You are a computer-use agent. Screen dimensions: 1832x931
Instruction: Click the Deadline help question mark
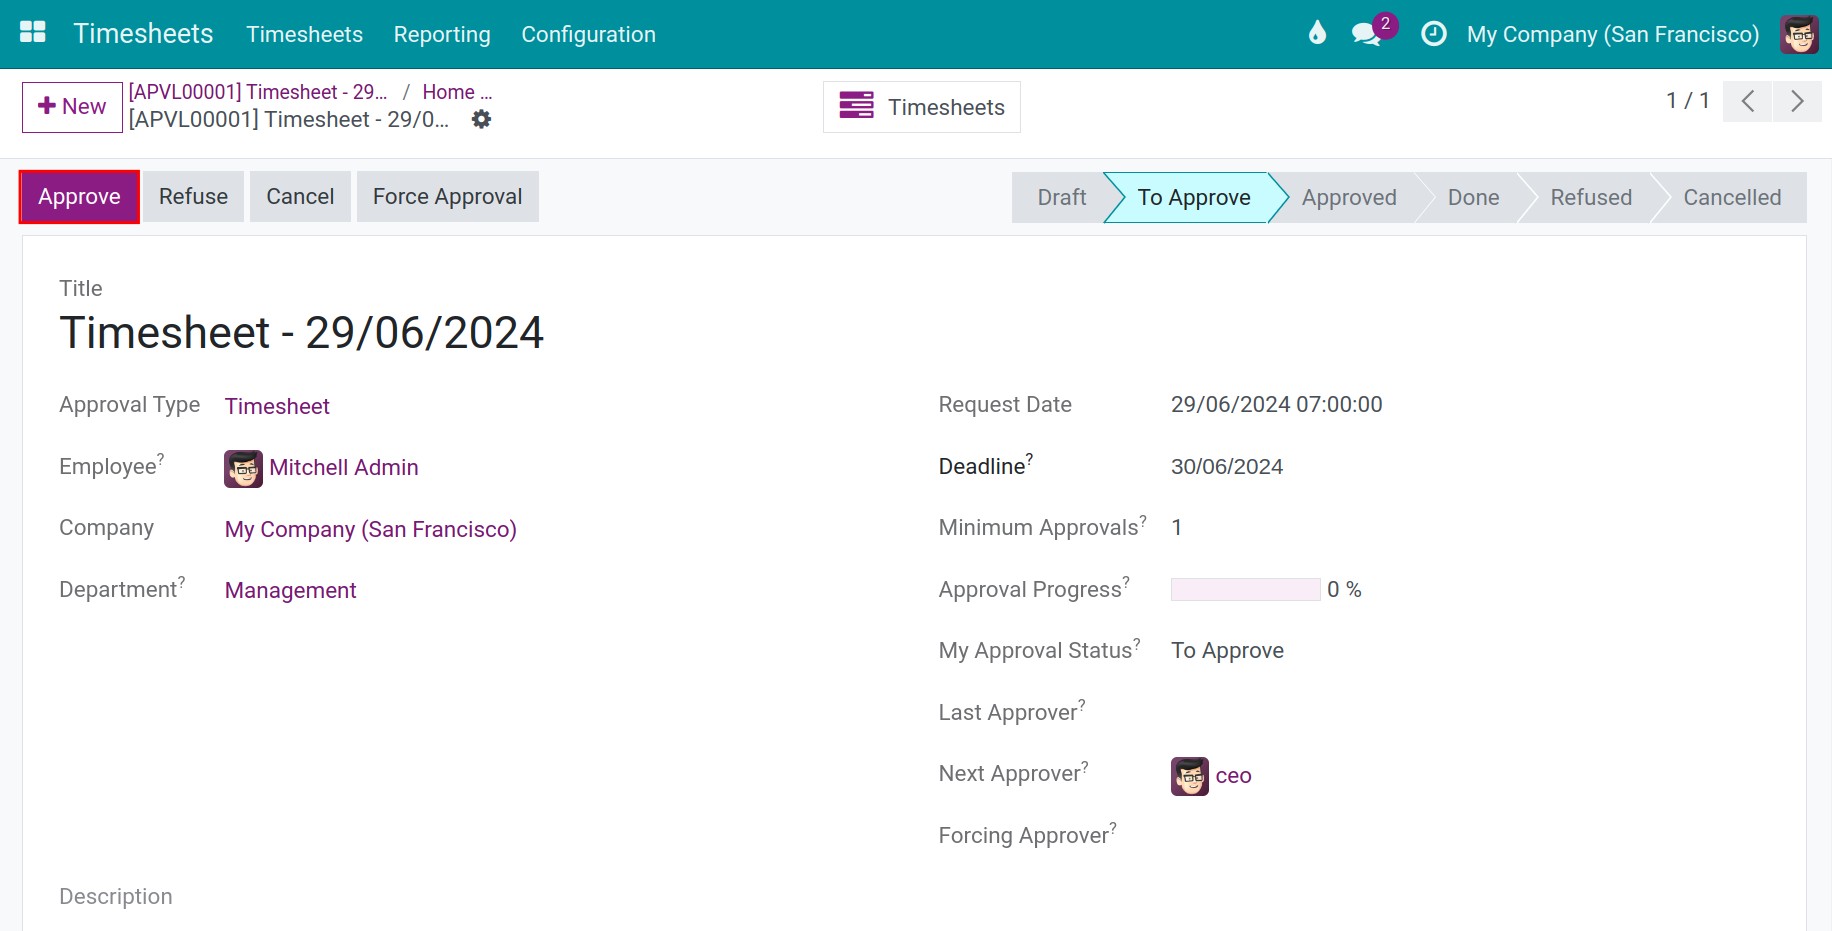1030,458
